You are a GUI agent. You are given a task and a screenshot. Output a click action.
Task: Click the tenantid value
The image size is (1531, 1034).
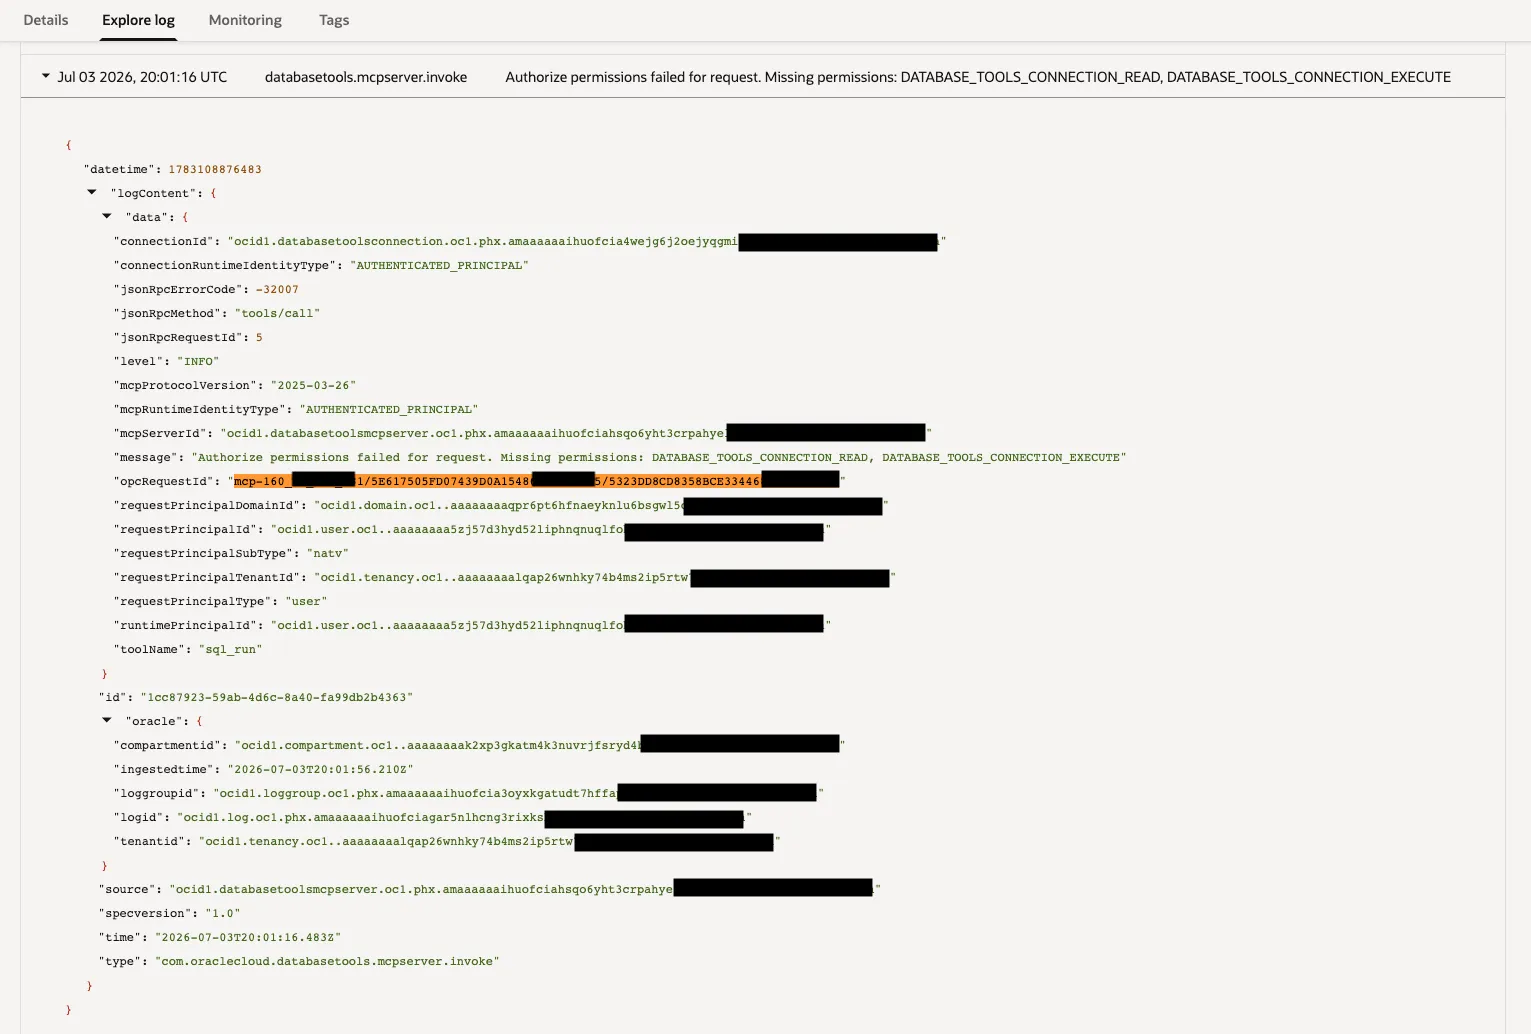pyautogui.click(x=489, y=841)
